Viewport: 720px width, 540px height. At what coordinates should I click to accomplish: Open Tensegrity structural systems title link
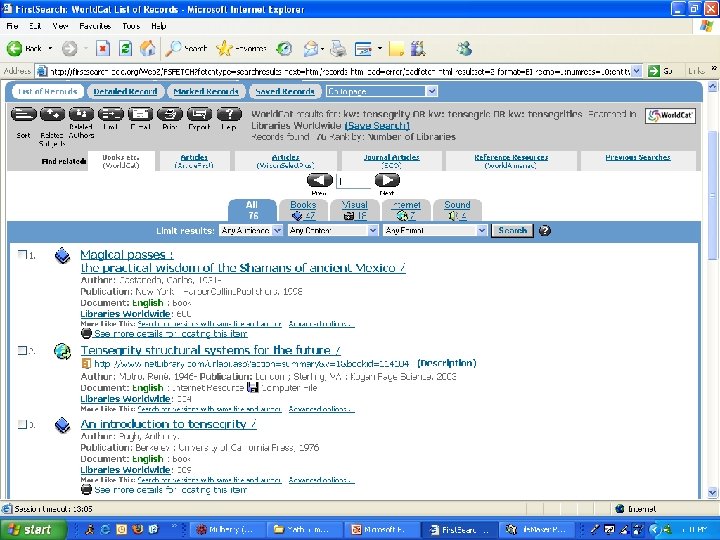coord(210,350)
